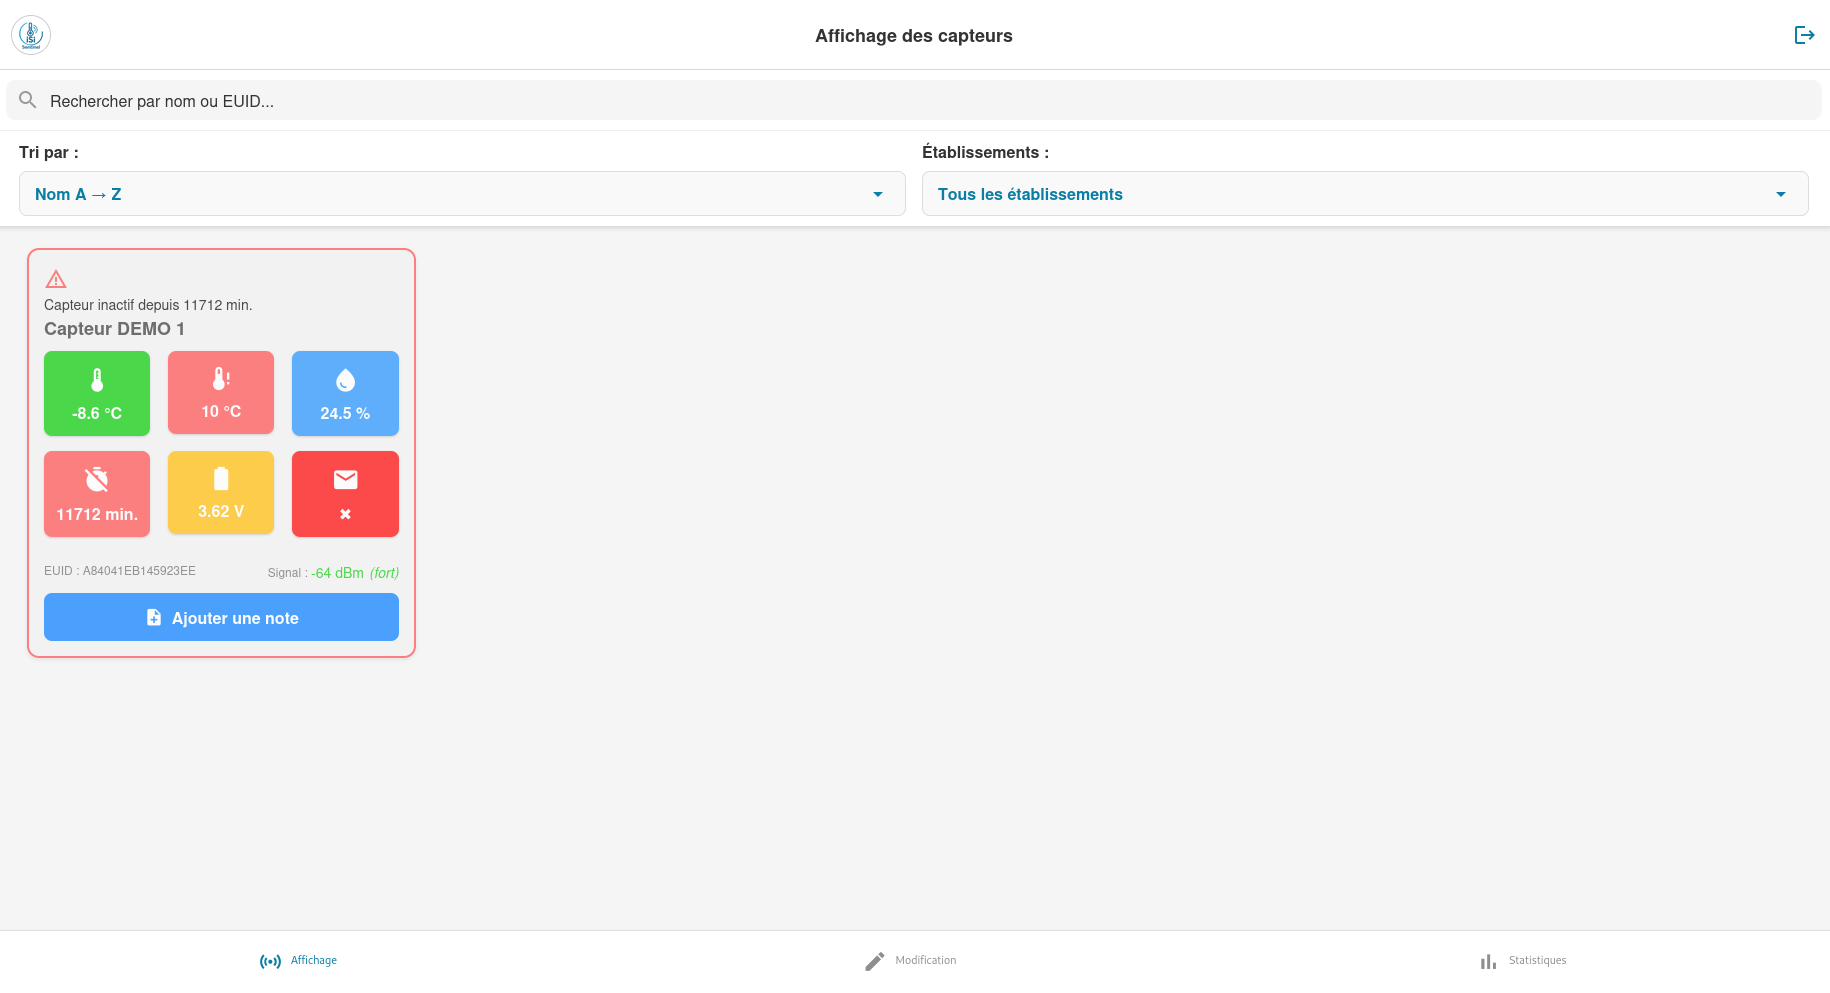Viewport: 1830px width, 993px height.
Task: Click the yellow 3.62 V battery tile
Action: 221,492
